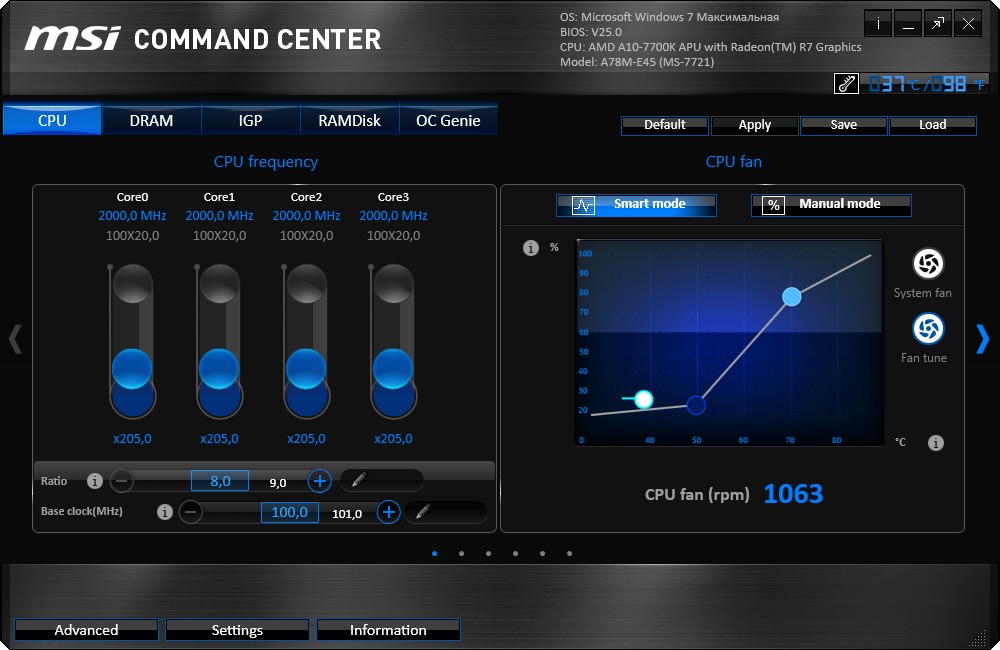Click the temperature readout 037°C/098°F
This screenshot has height=650, width=1000.
click(x=927, y=84)
